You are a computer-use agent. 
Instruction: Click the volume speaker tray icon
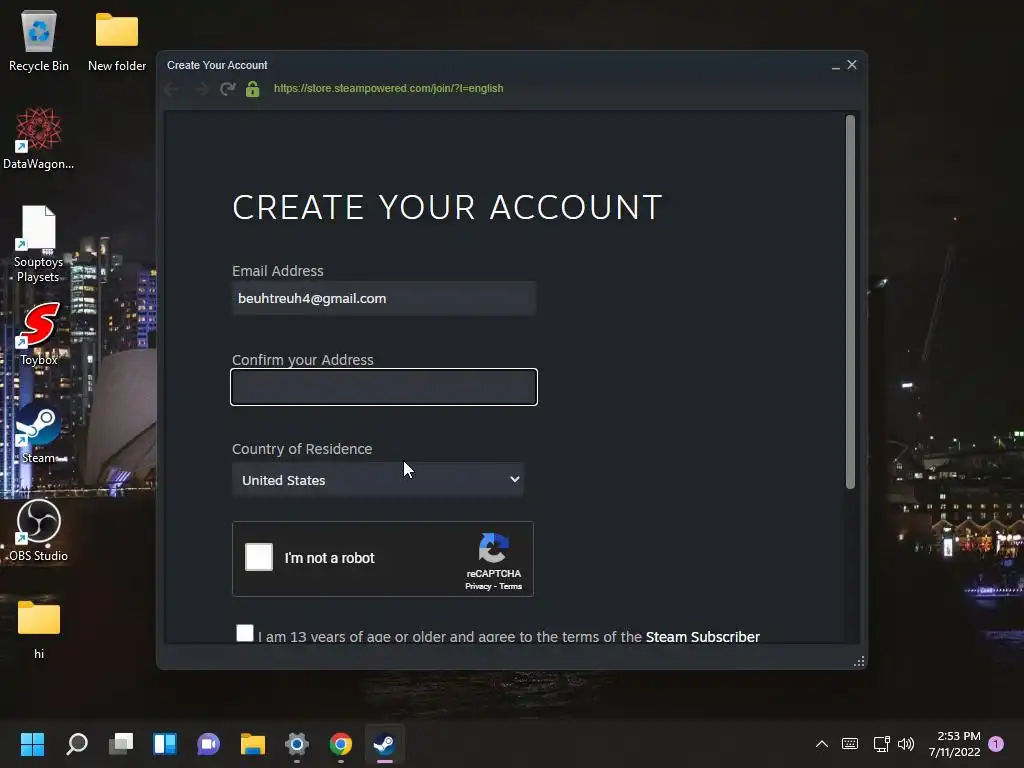pos(906,744)
